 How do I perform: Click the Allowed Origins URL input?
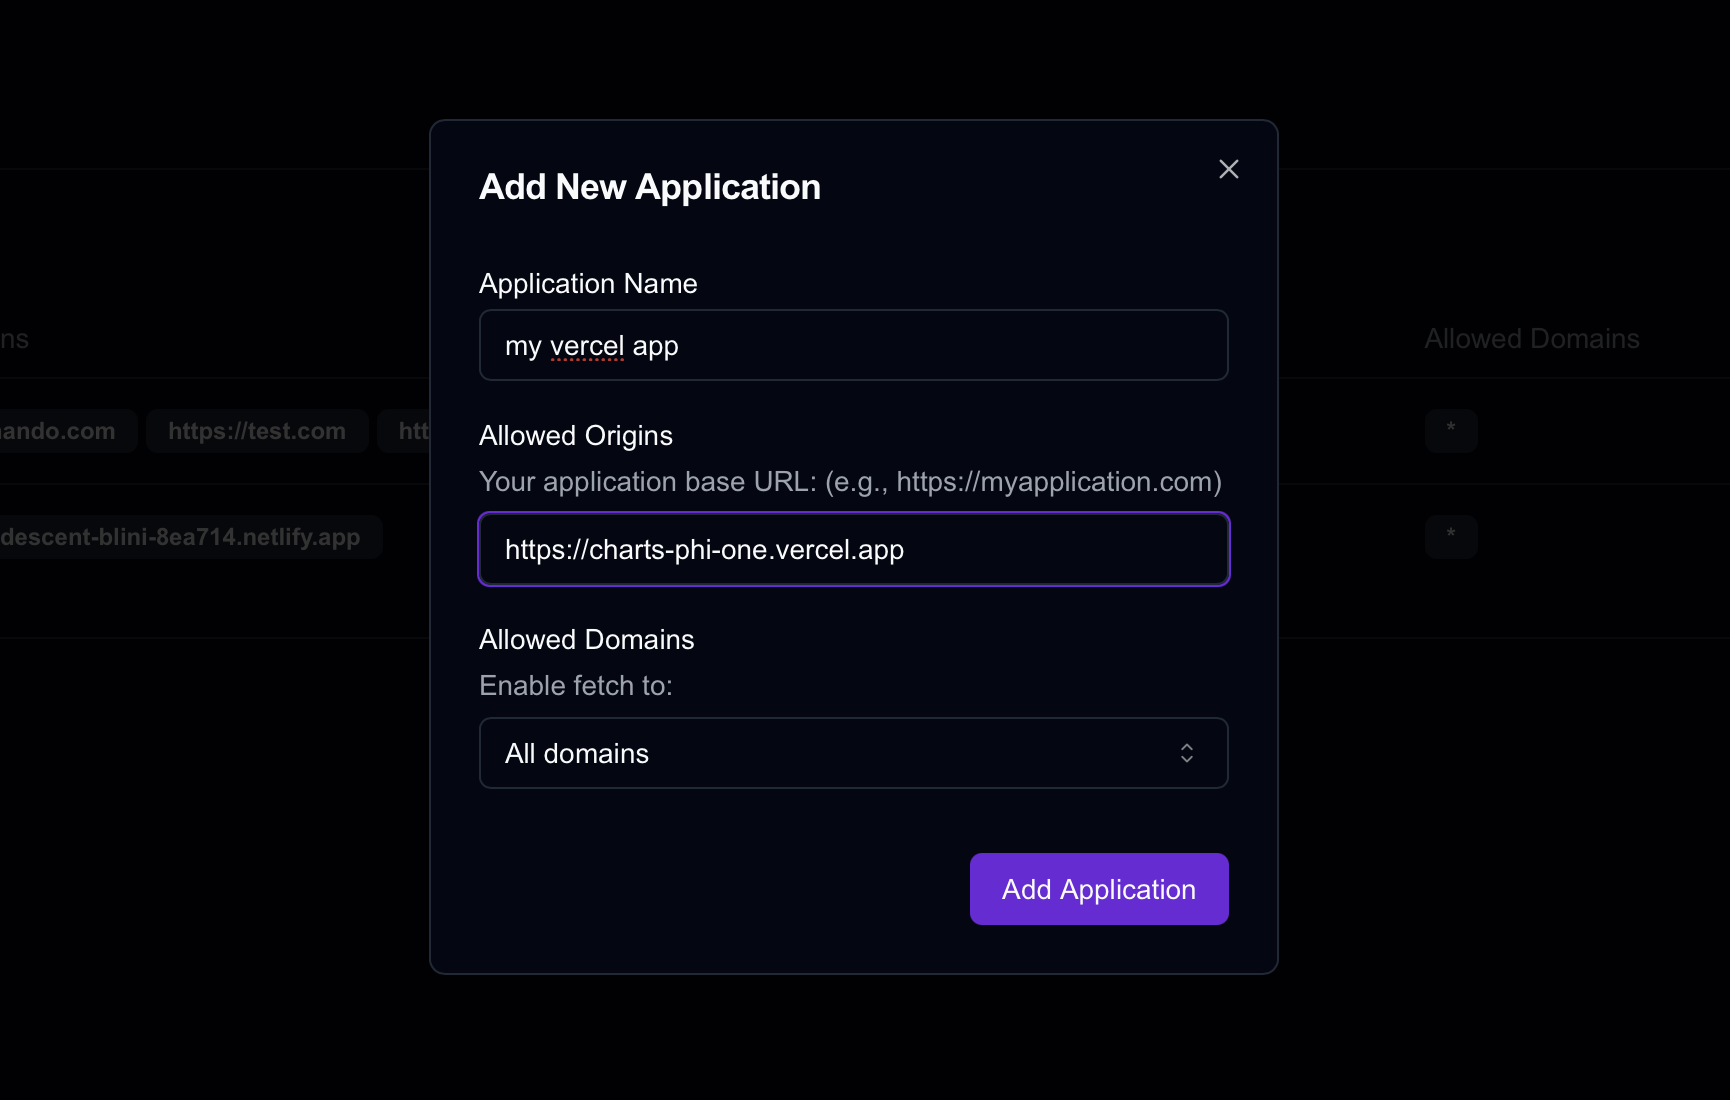click(854, 549)
